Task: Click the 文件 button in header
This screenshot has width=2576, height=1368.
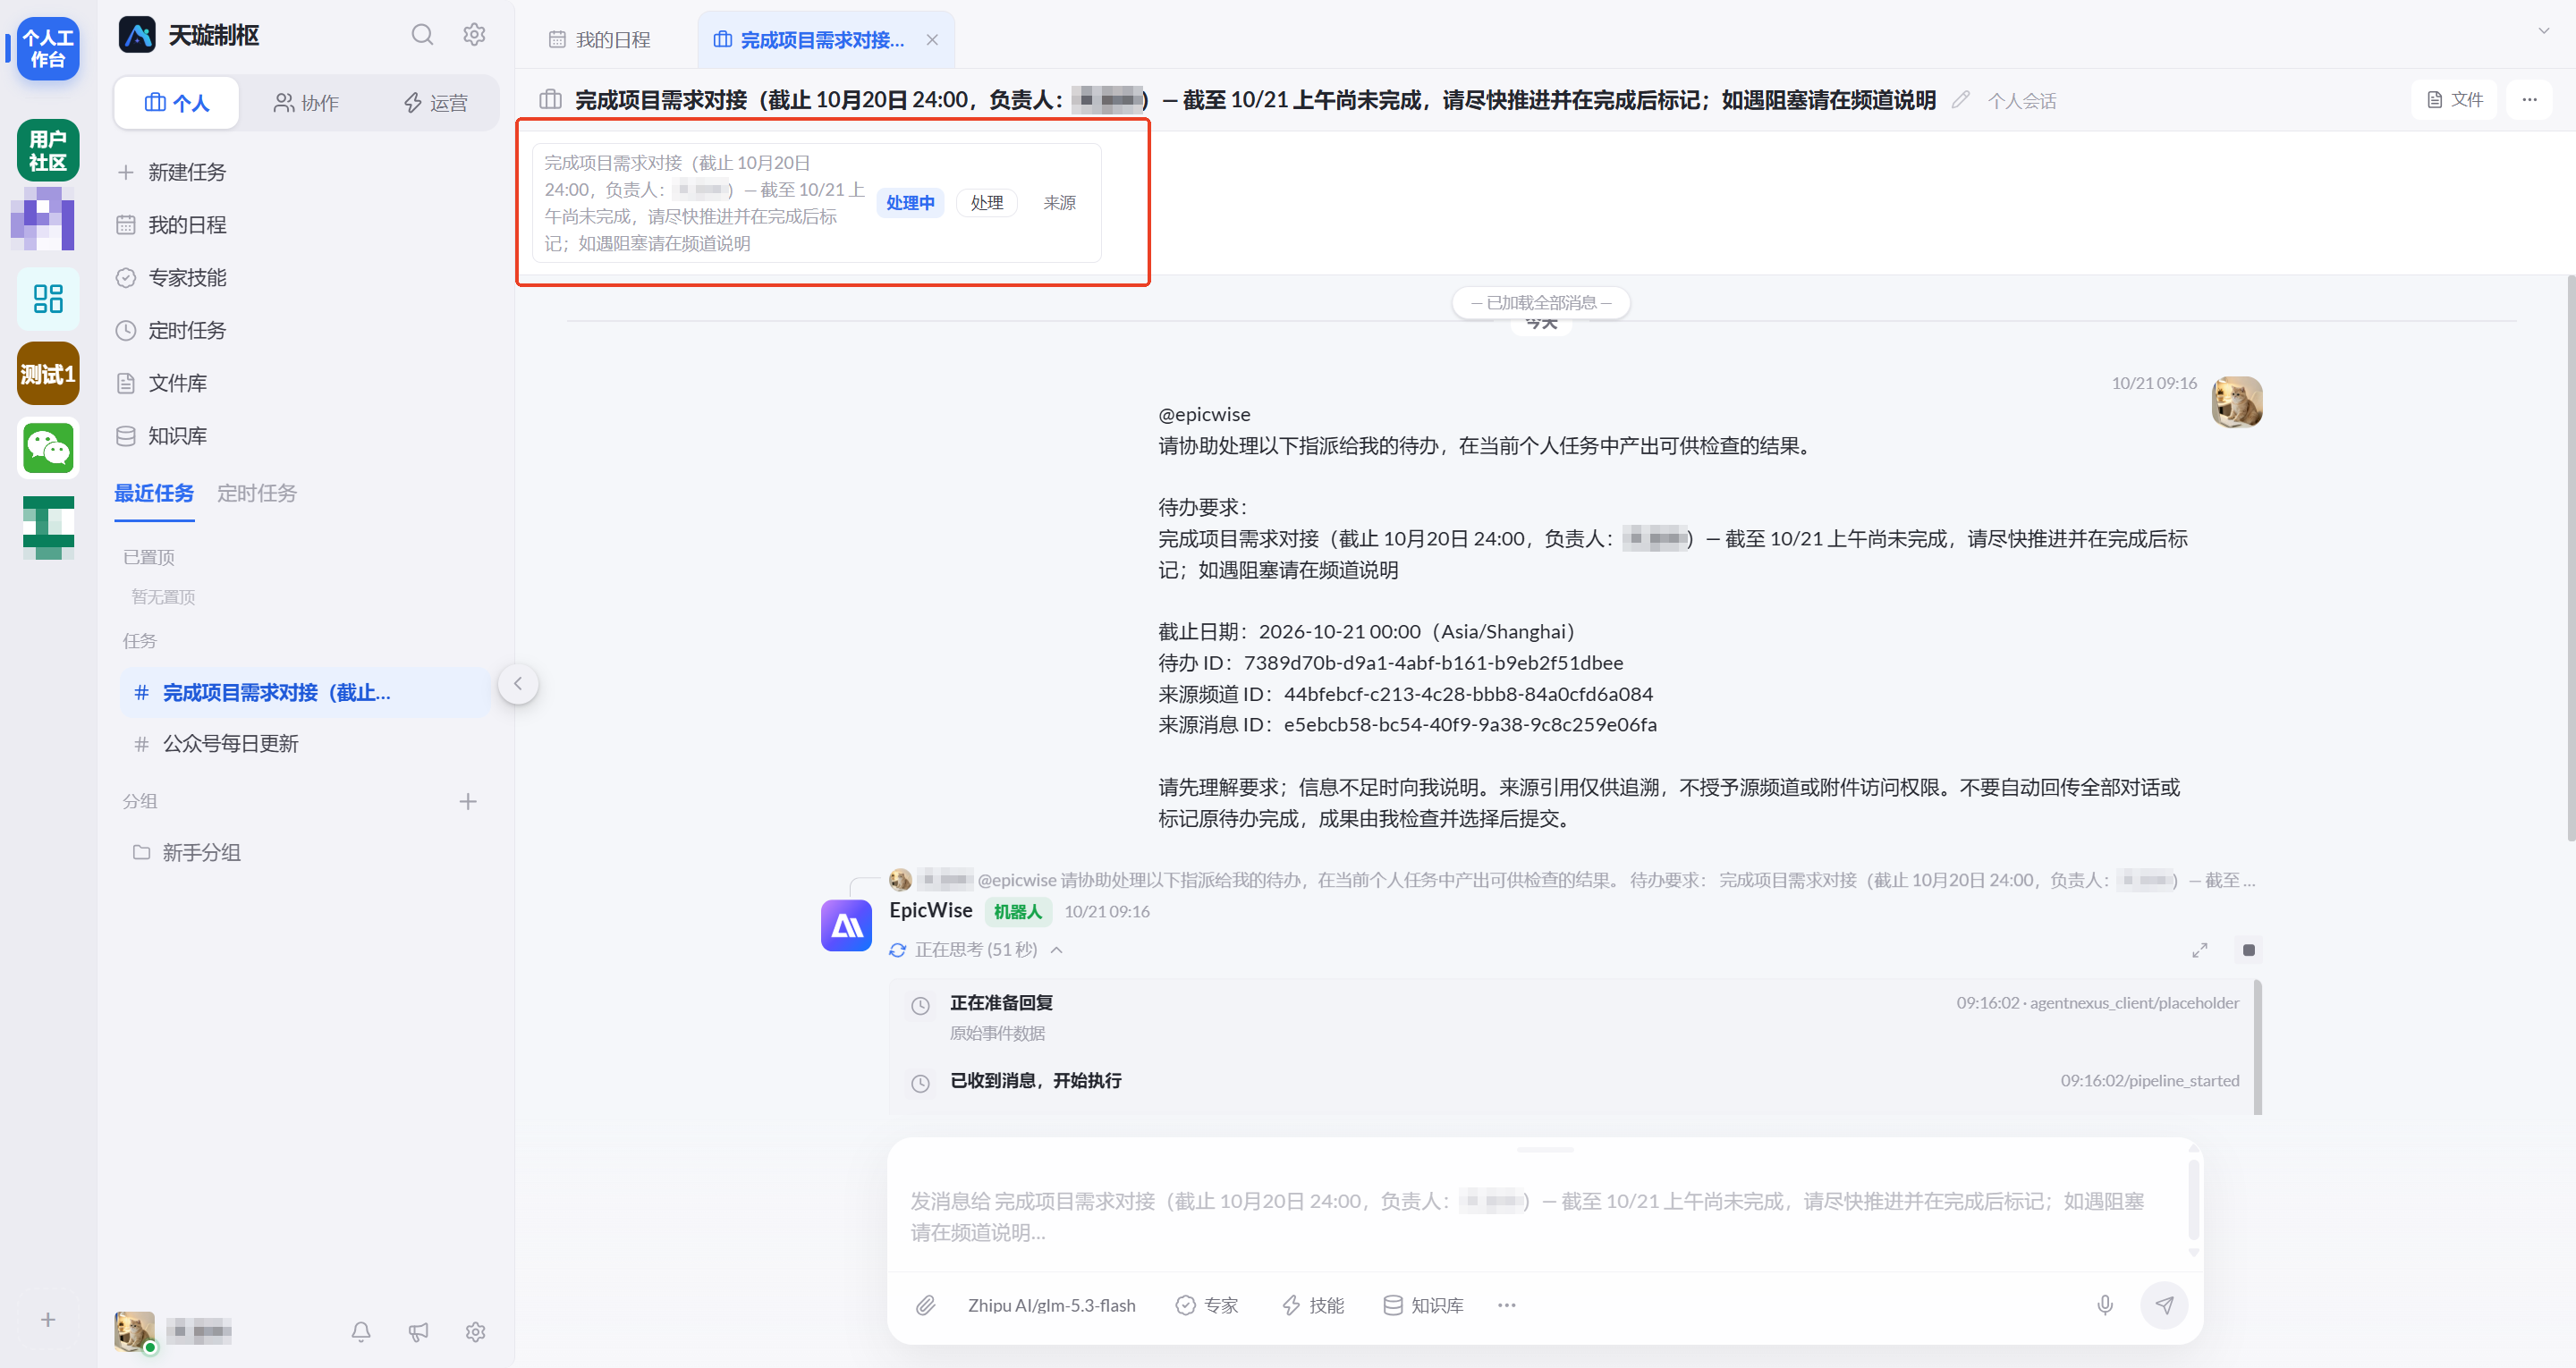Action: 2455,100
